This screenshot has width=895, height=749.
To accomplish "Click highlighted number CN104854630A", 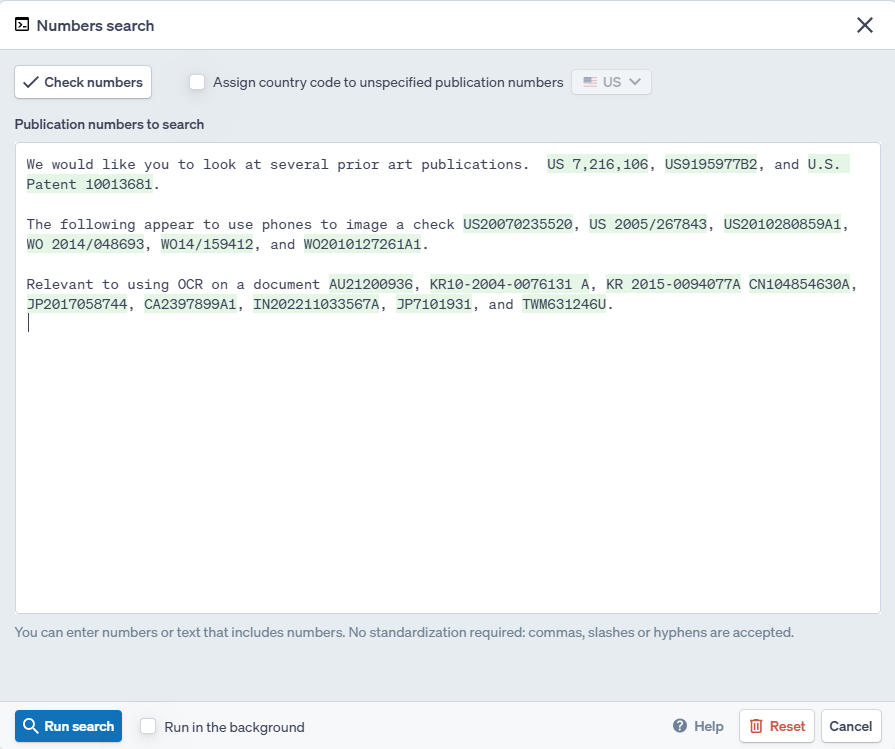I will click(799, 284).
